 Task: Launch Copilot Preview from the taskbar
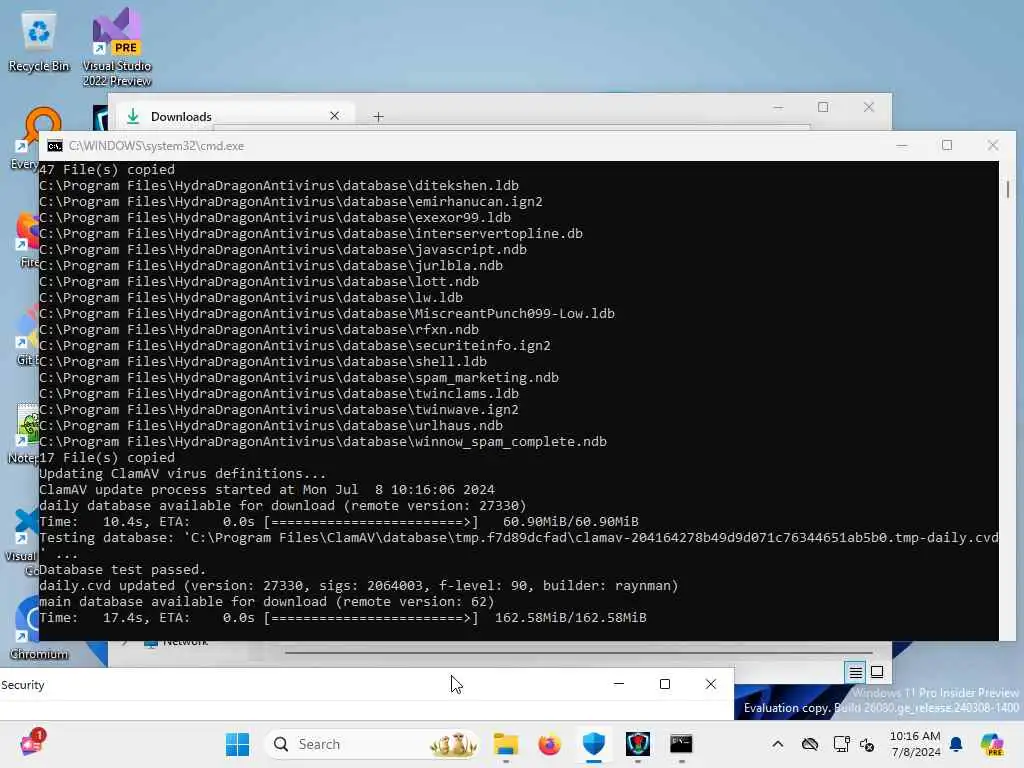point(992,744)
